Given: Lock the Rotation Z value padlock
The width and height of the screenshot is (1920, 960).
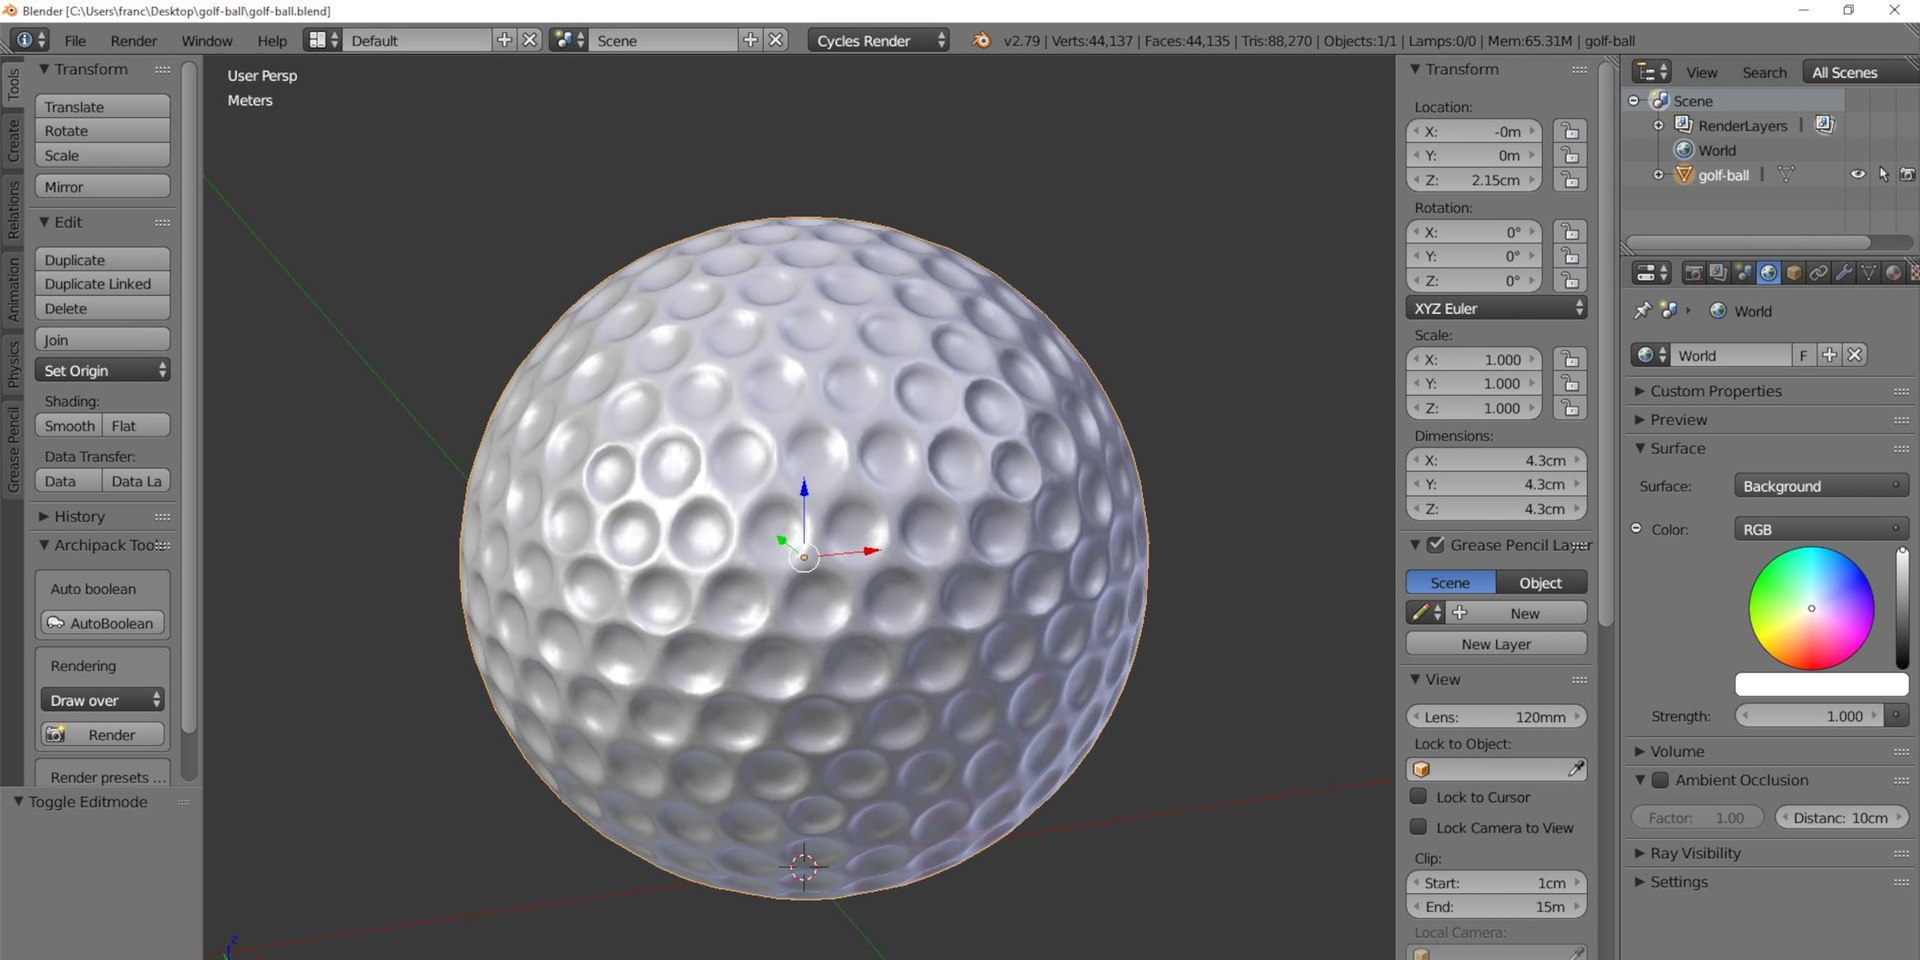Looking at the screenshot, I should (1570, 281).
